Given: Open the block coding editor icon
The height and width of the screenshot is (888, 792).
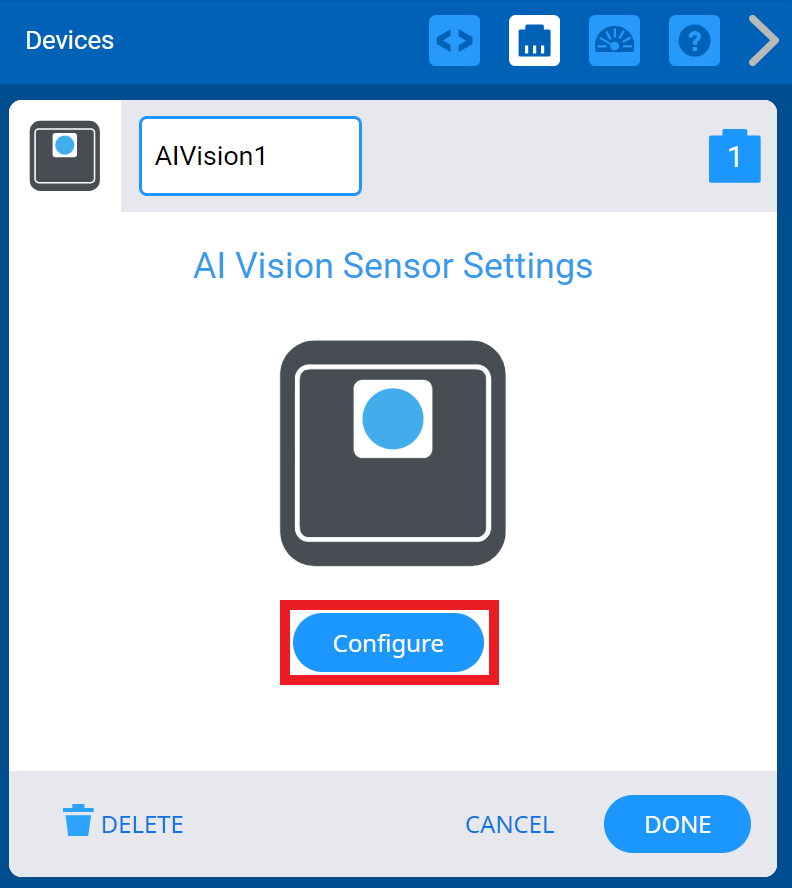Looking at the screenshot, I should [454, 40].
